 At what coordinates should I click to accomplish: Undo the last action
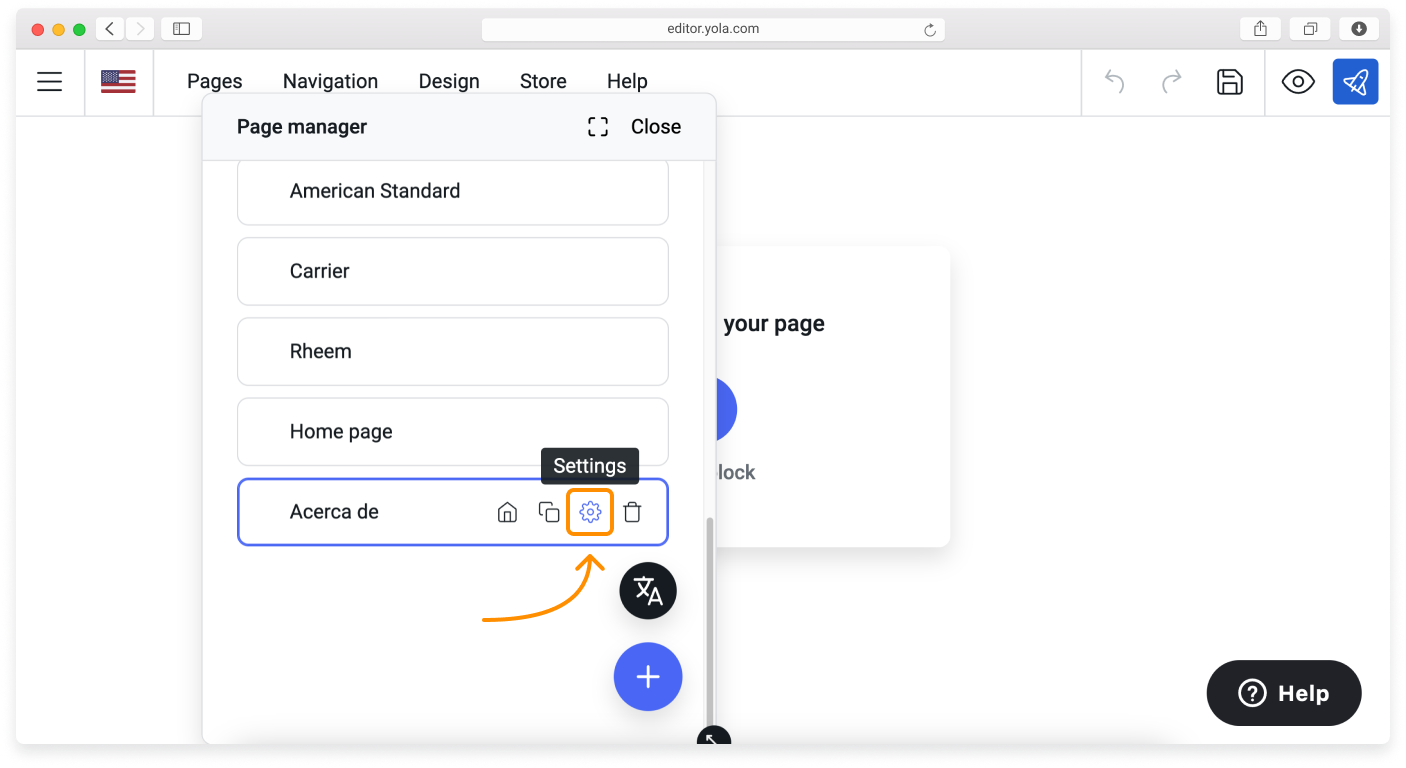[1114, 82]
